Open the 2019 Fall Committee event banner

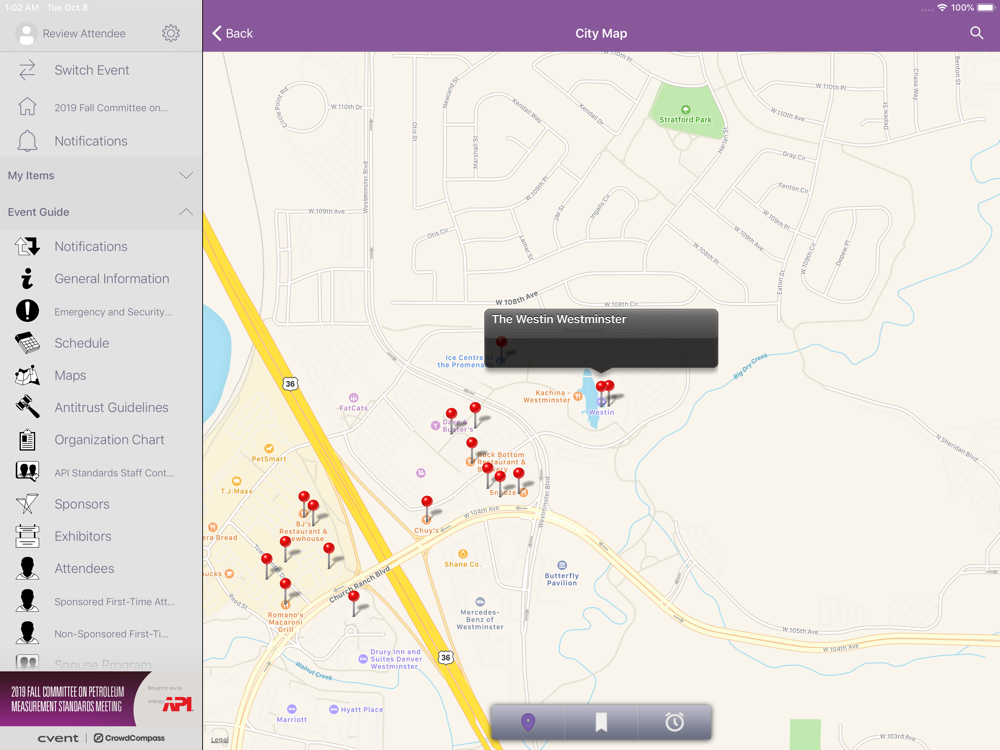point(101,699)
